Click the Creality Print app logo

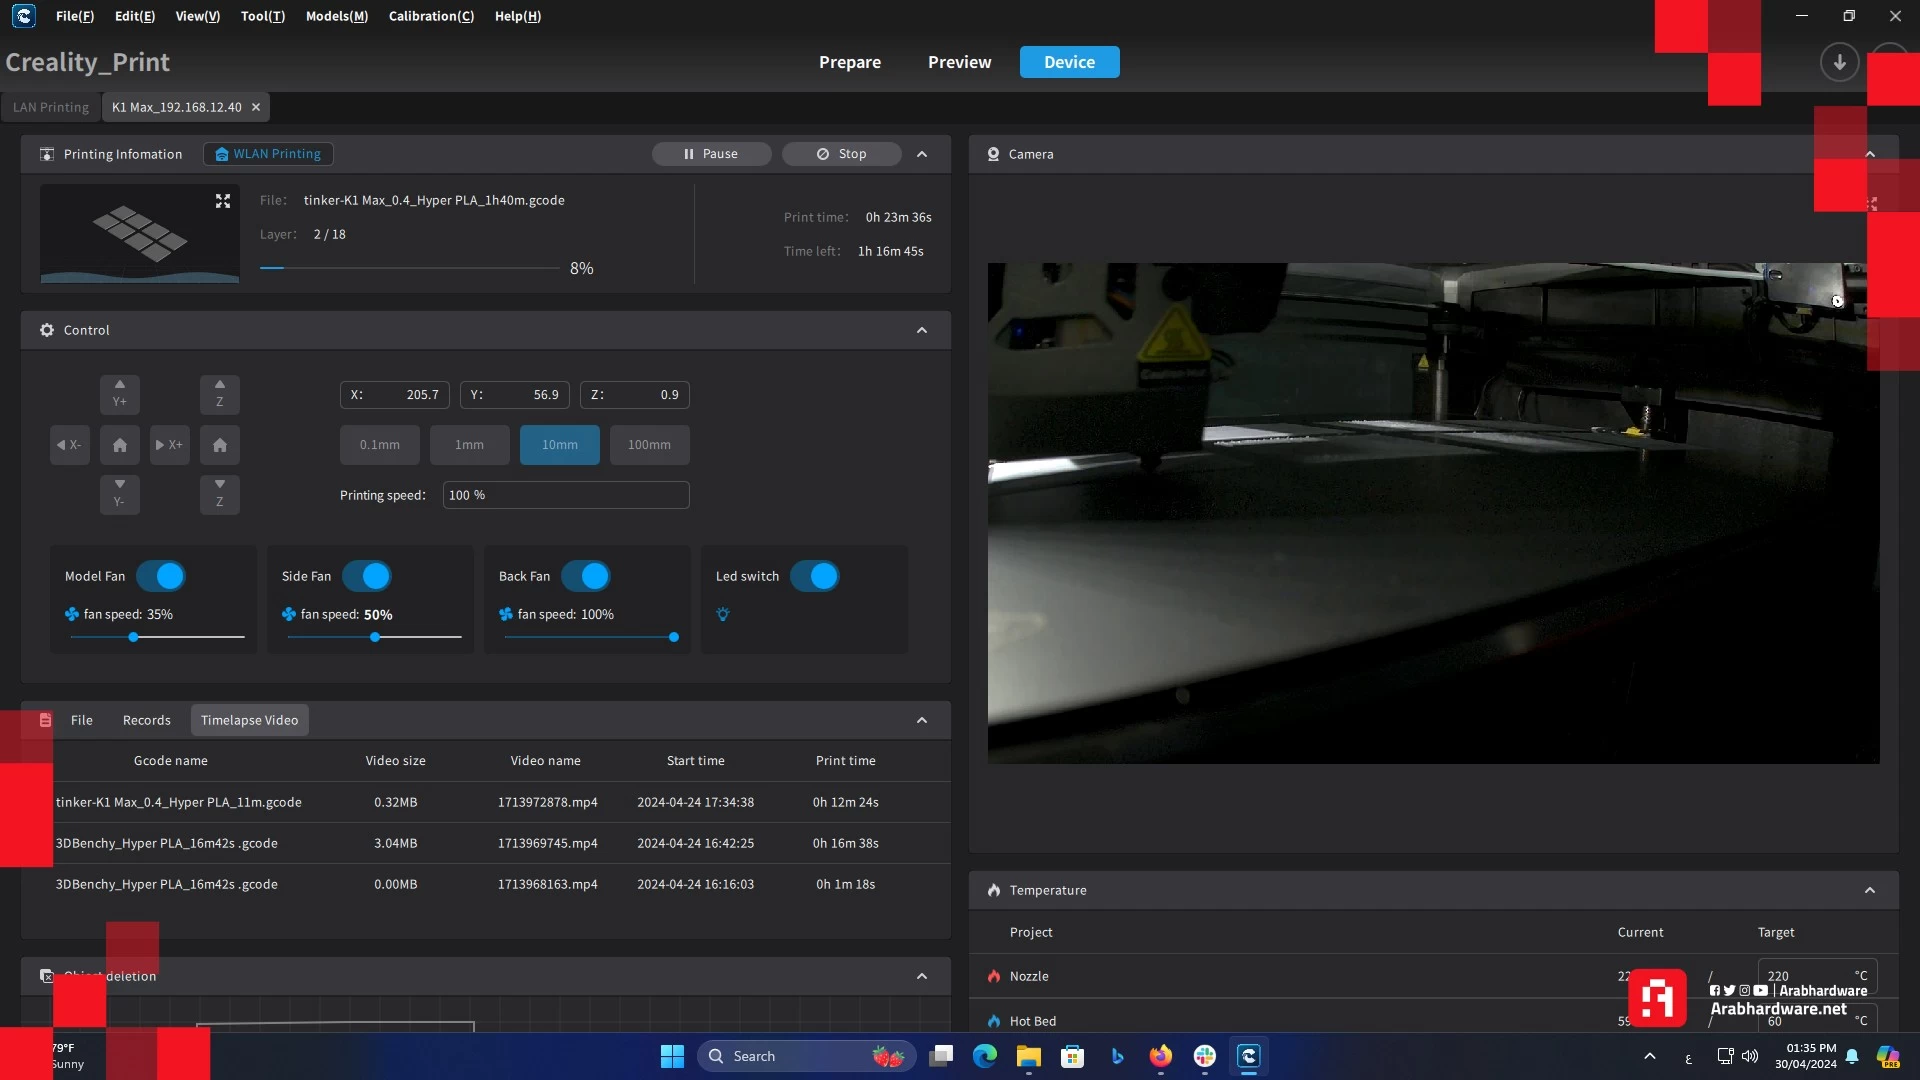[x=23, y=16]
